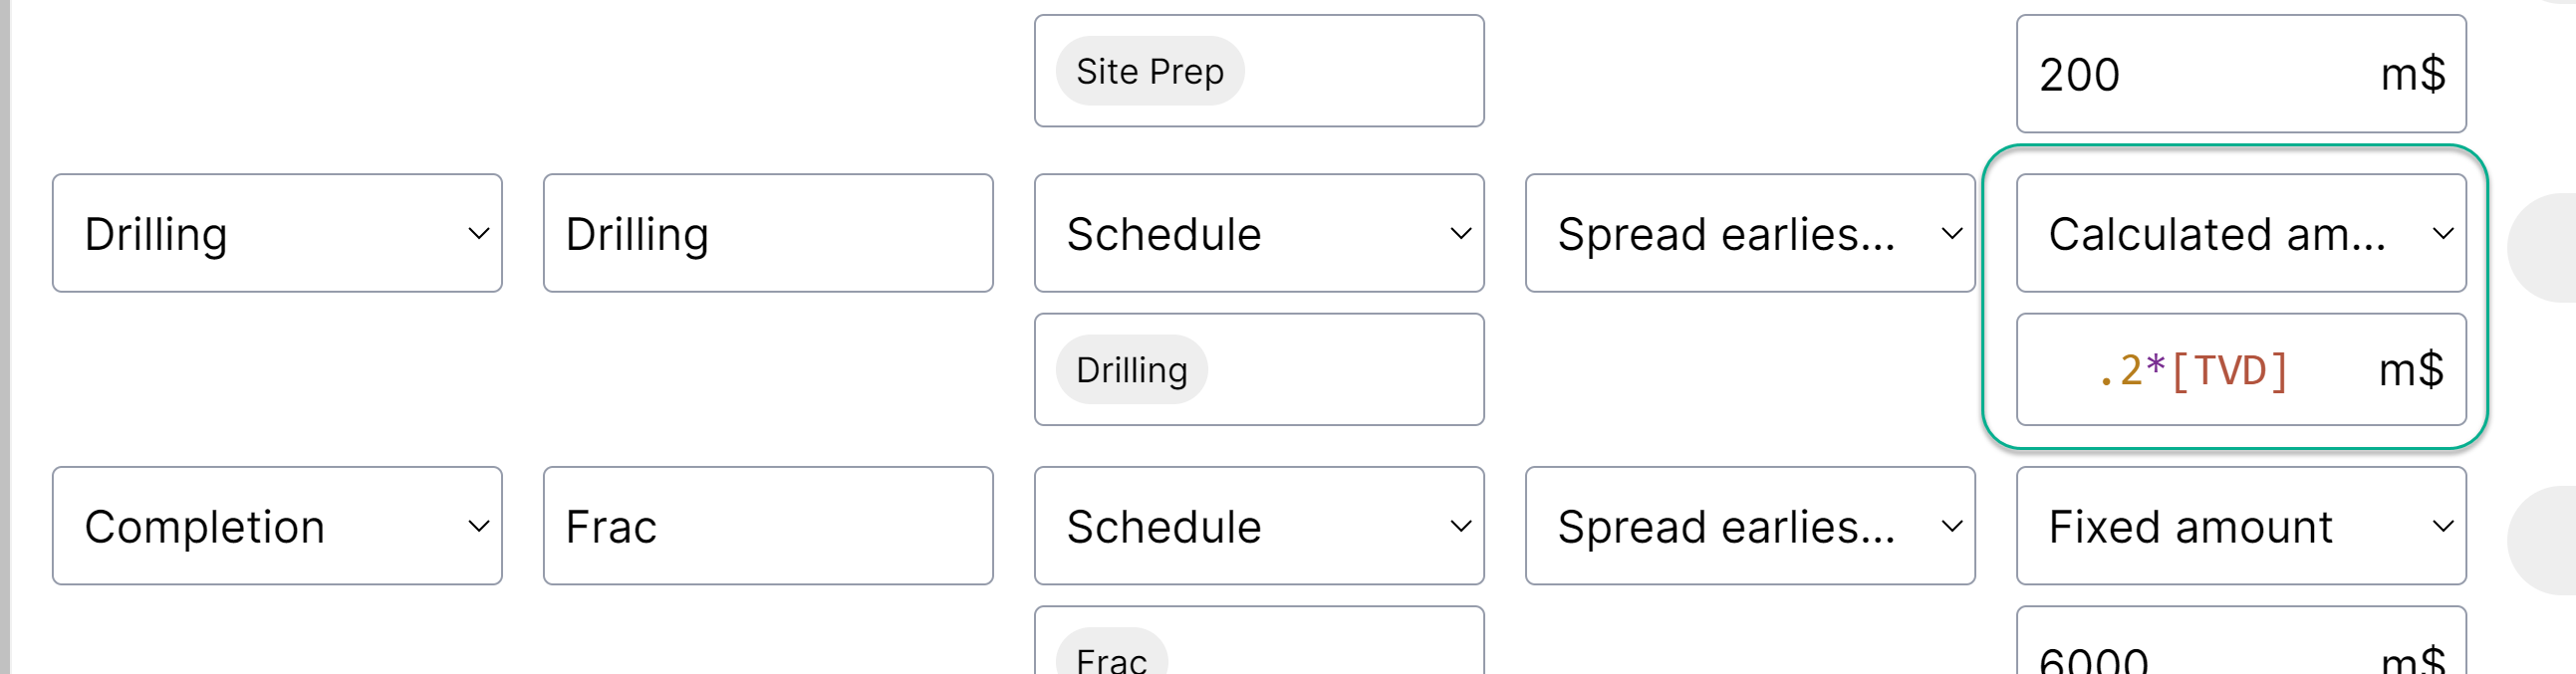Screen dimensions: 2576x674
Task: Click the 200 amount value
Action: click(2080, 75)
